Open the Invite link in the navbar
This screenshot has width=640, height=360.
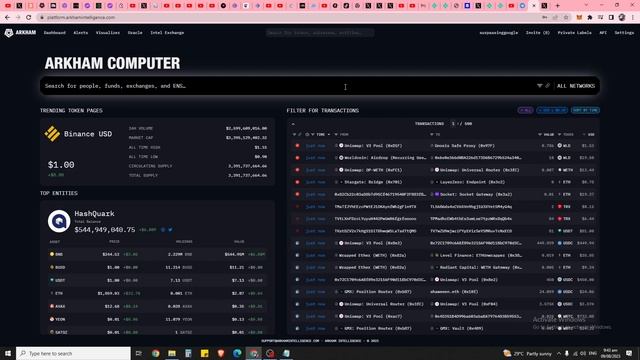pyautogui.click(x=538, y=33)
